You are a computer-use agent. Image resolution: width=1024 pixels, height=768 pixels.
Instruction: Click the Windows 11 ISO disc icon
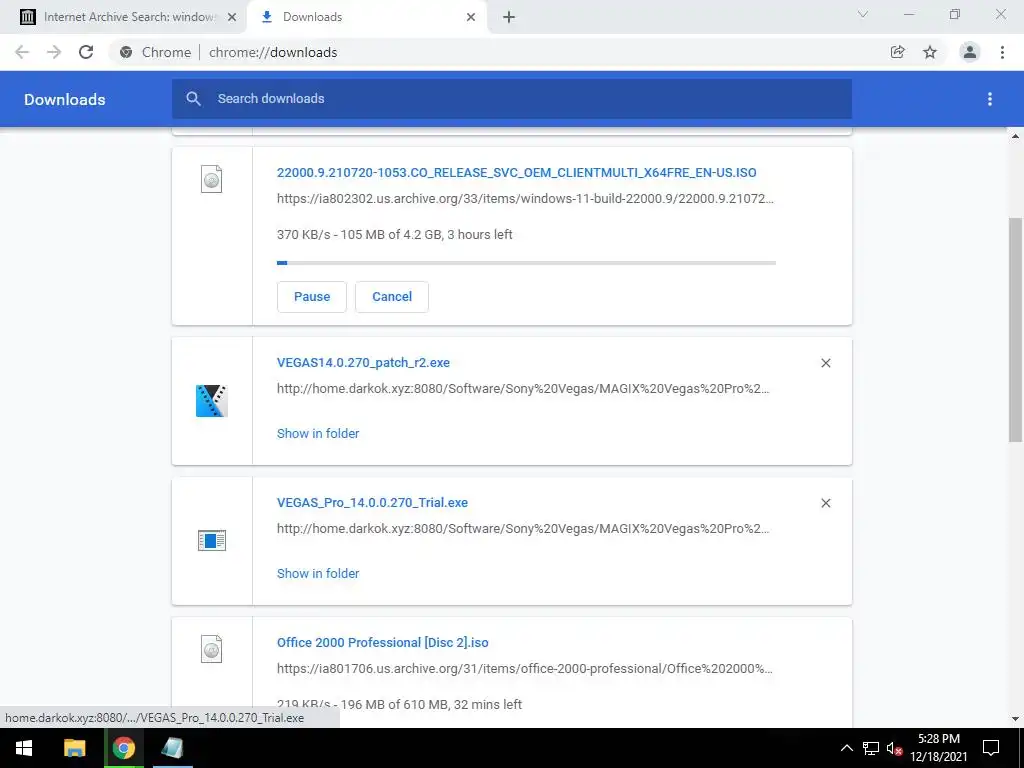click(212, 179)
